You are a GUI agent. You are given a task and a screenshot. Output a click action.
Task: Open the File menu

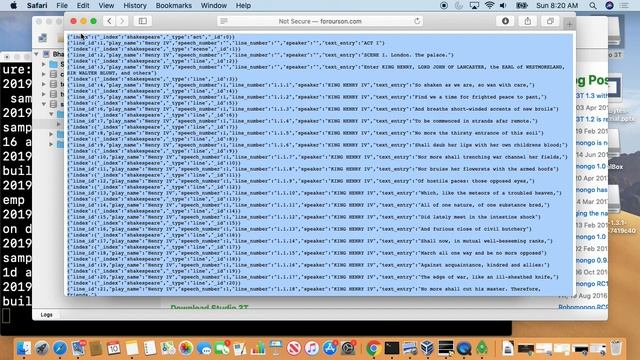[x=62, y=6]
